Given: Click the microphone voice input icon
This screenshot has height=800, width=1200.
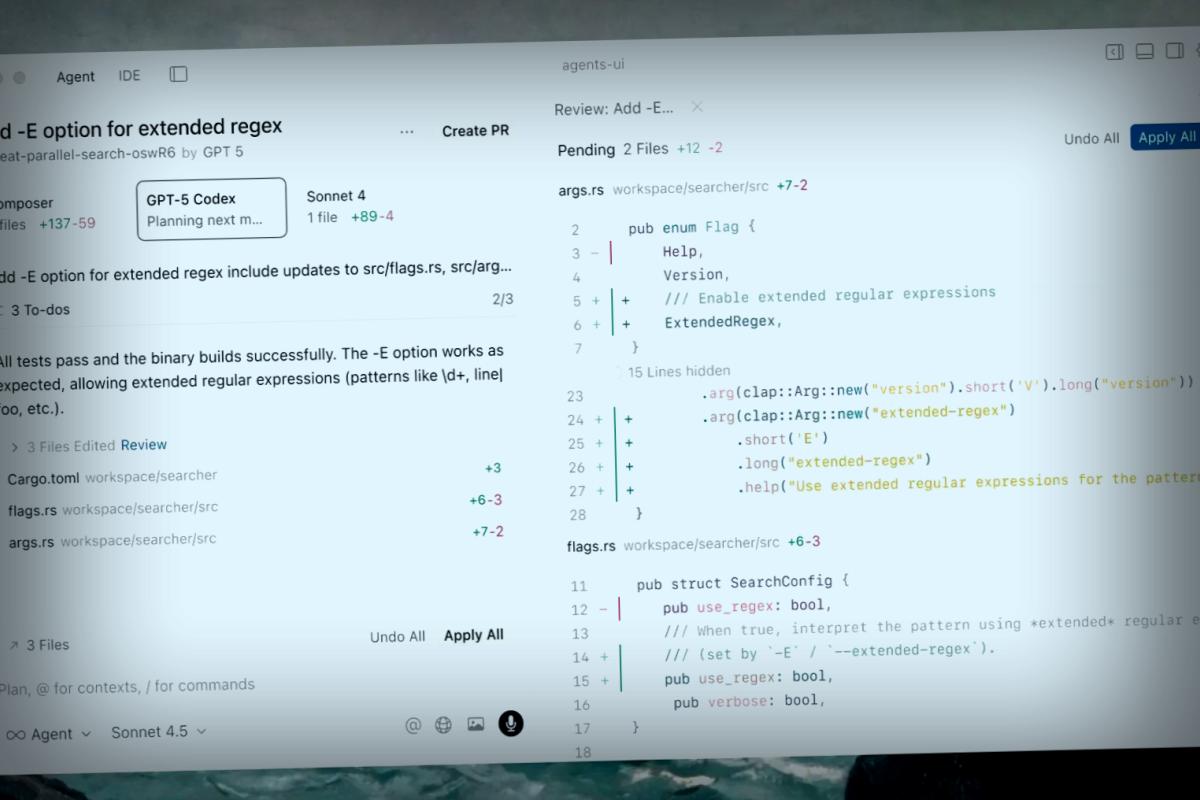Looking at the screenshot, I should 511,724.
